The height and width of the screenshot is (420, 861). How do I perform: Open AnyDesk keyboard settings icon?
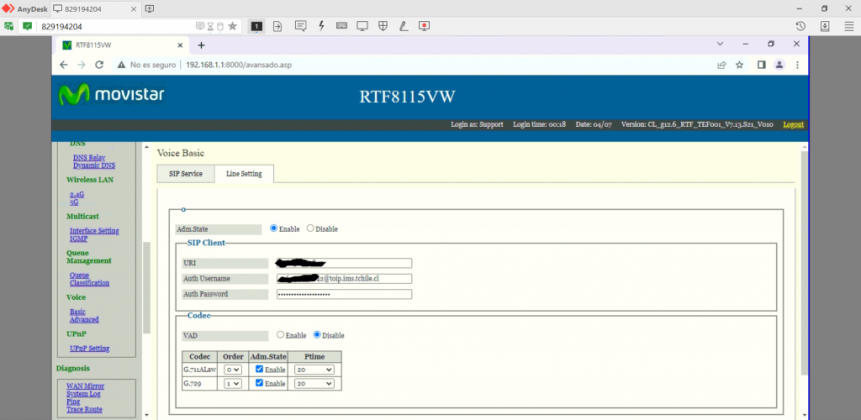pyautogui.click(x=342, y=26)
